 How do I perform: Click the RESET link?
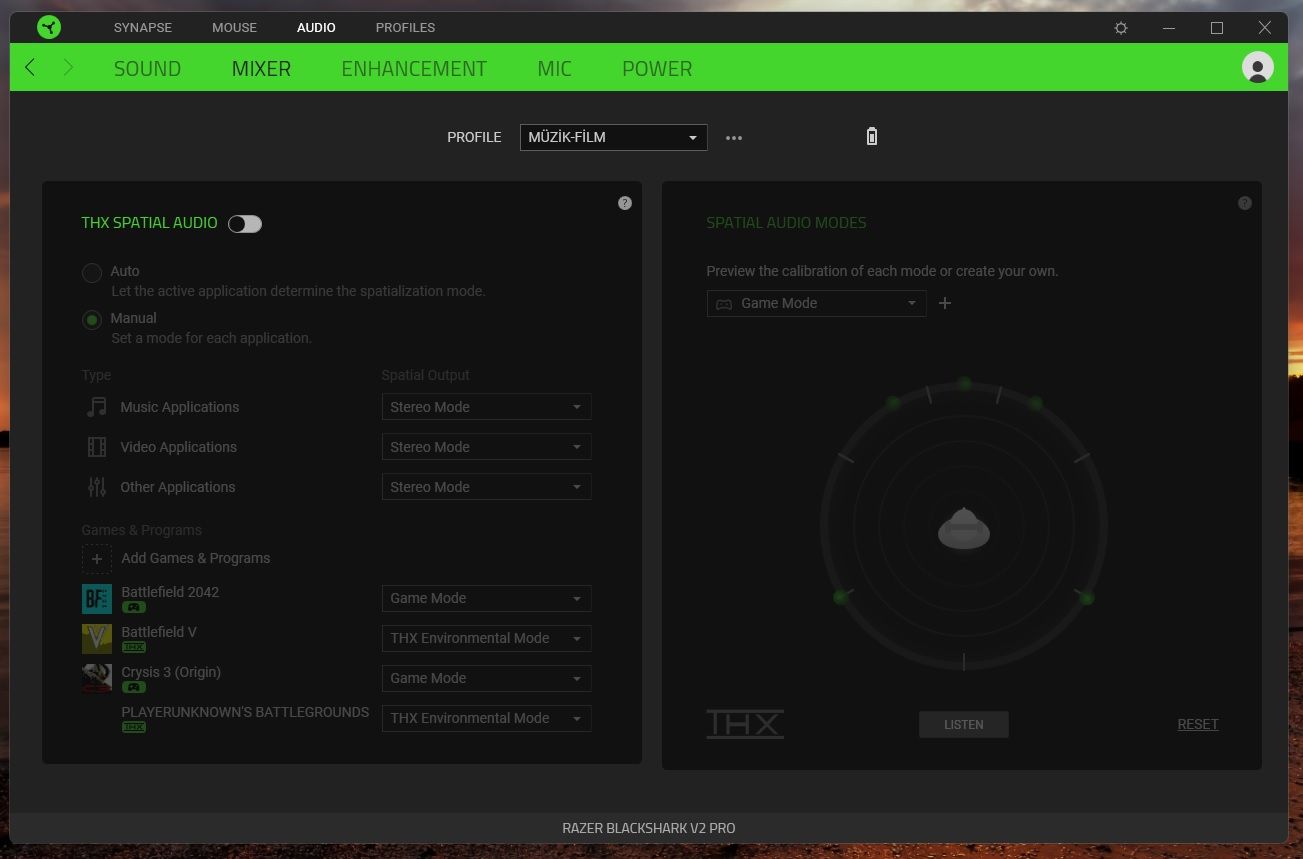coord(1198,724)
